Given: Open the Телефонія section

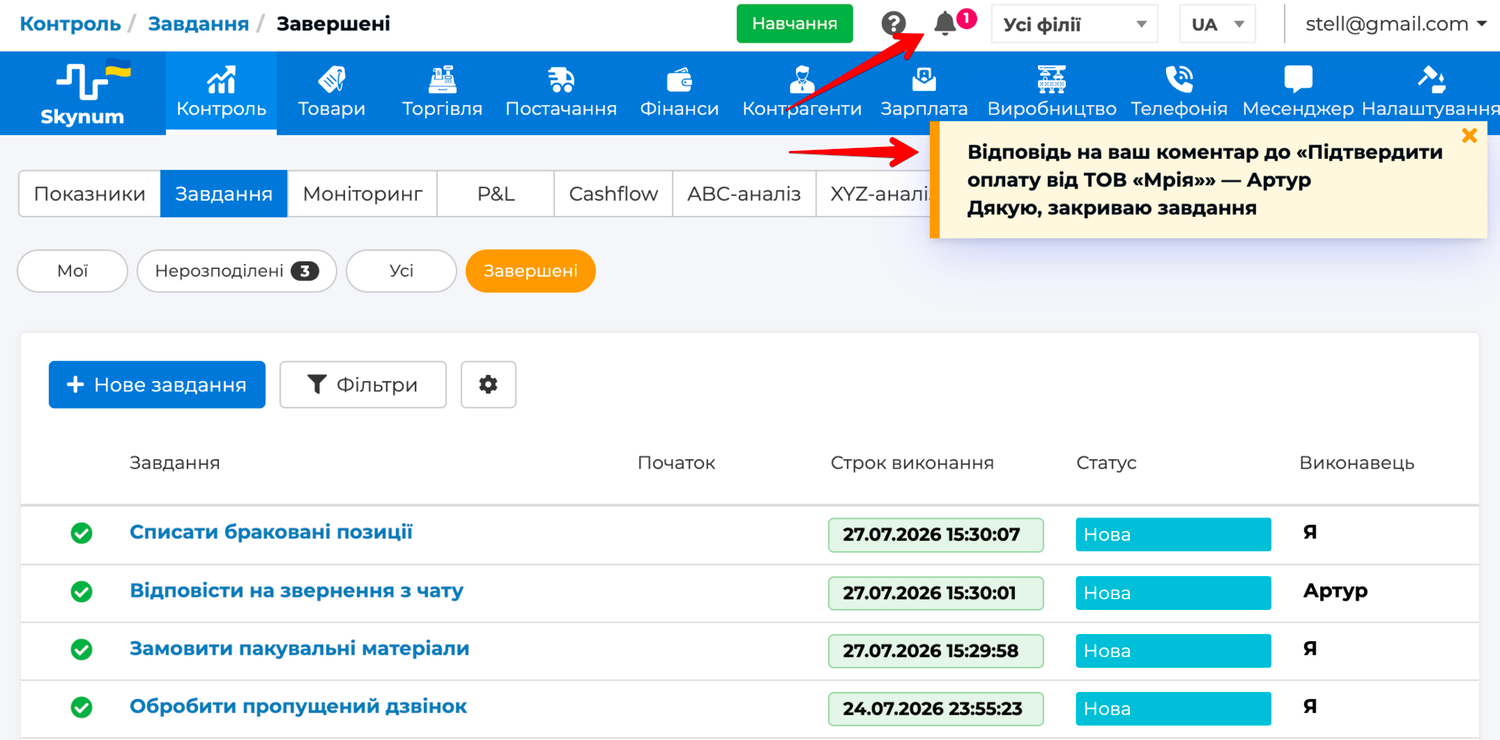Looking at the screenshot, I should pos(1179,93).
